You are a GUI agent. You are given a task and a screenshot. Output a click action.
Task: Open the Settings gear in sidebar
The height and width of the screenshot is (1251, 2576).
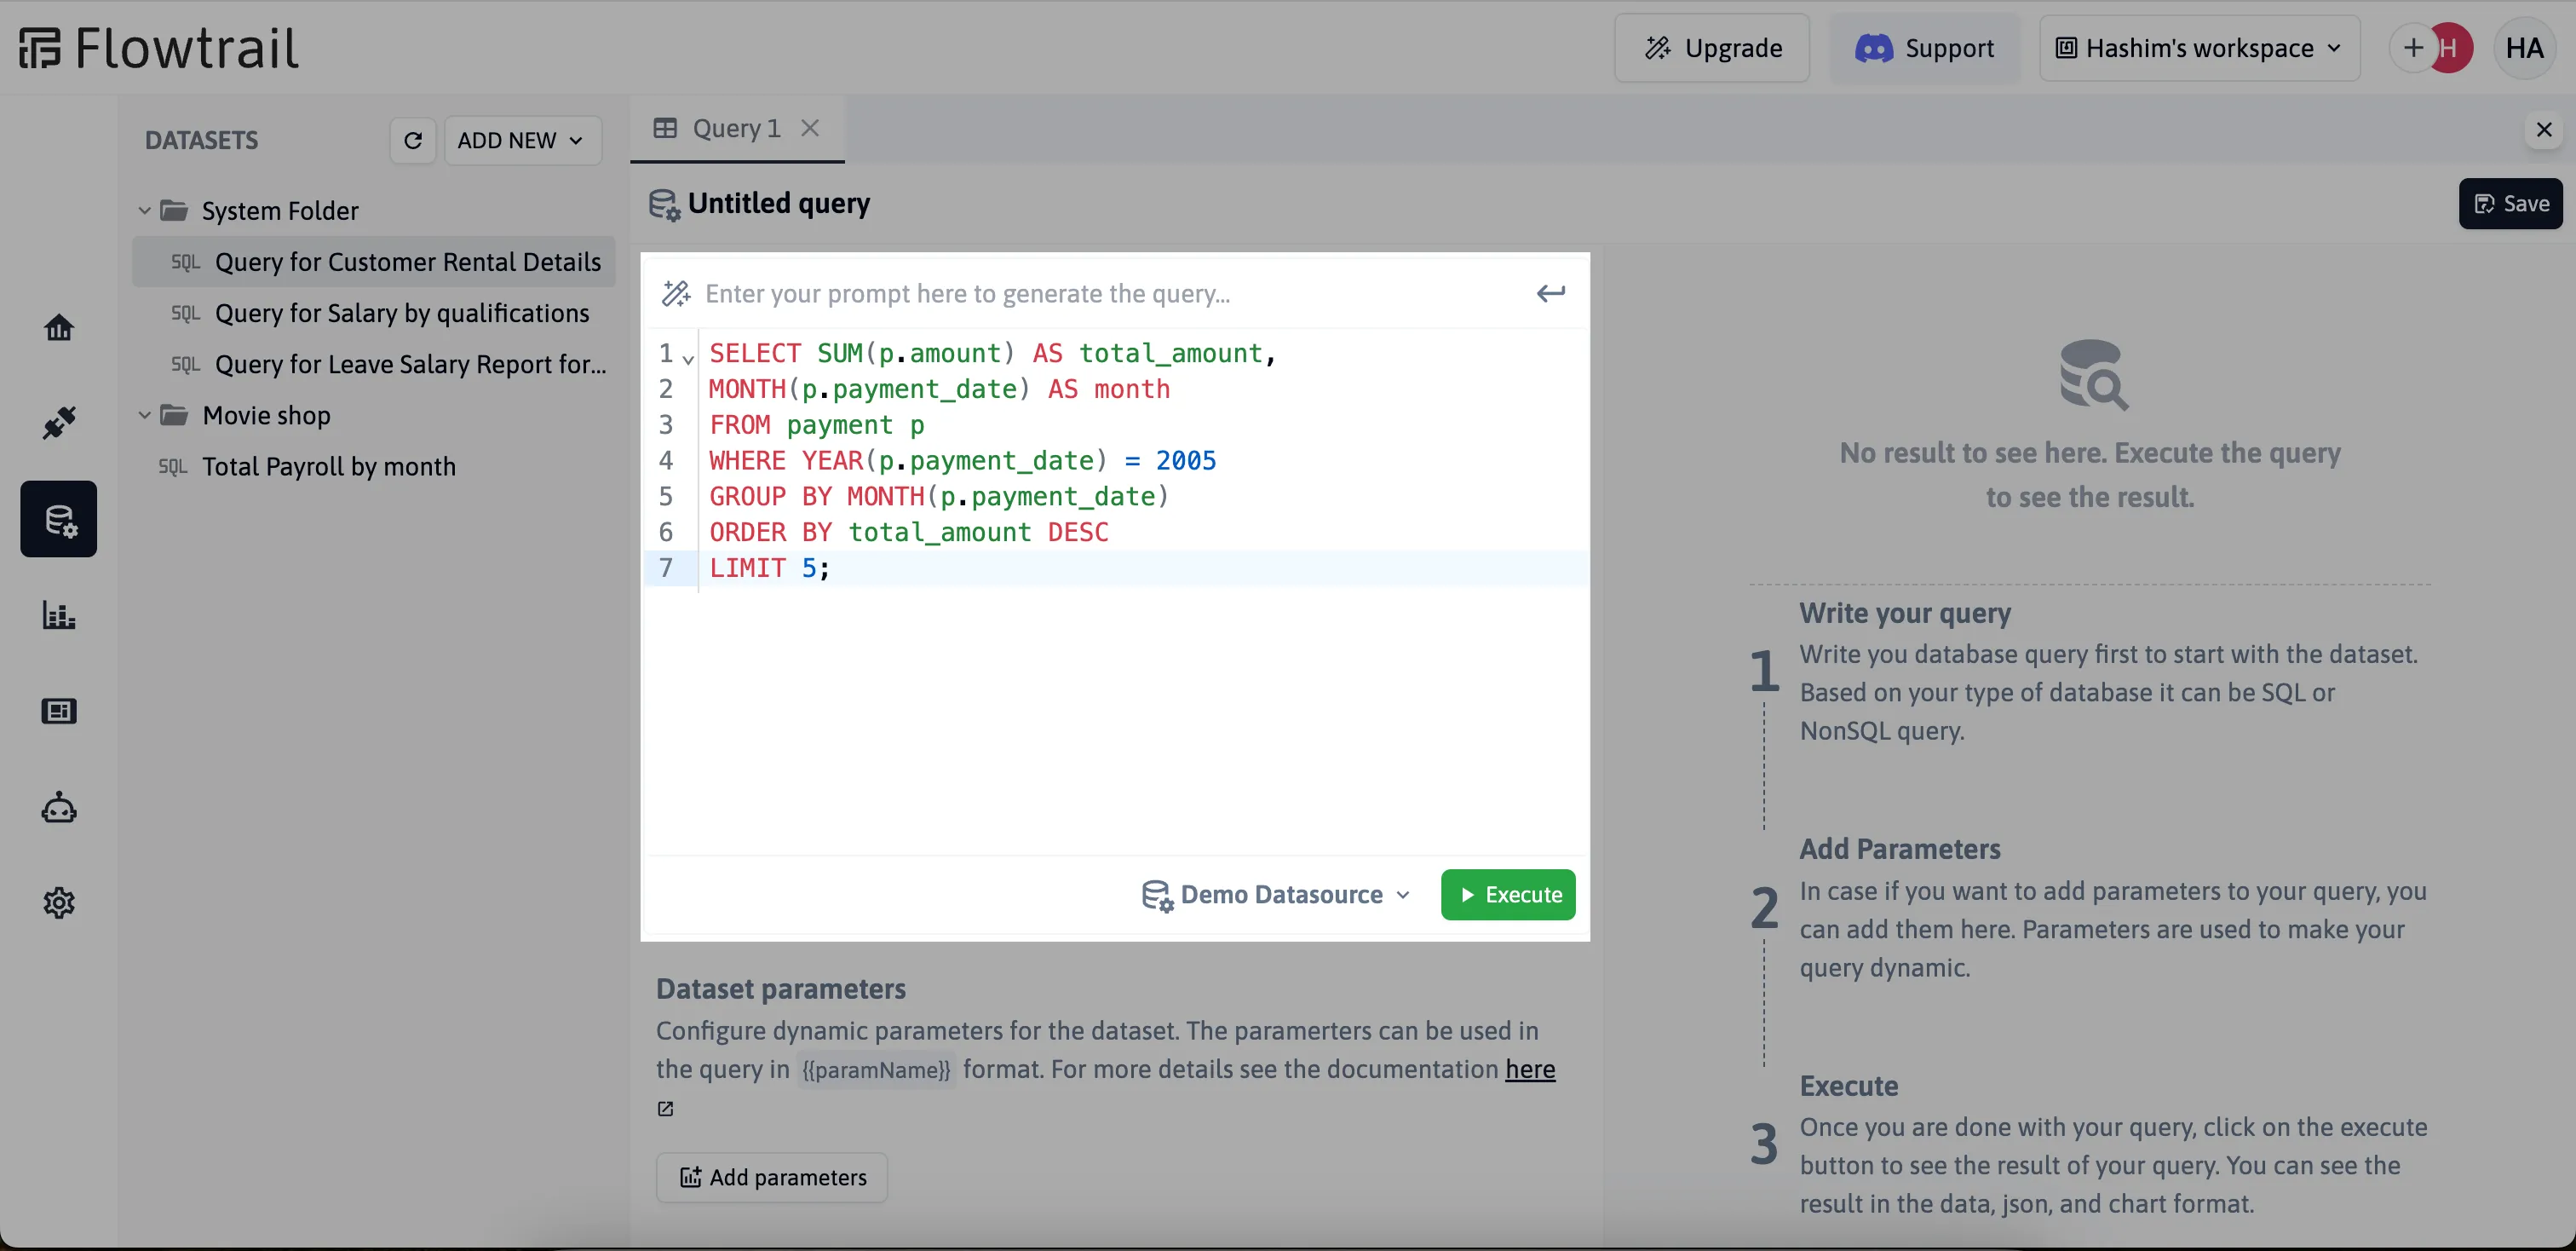[x=59, y=902]
